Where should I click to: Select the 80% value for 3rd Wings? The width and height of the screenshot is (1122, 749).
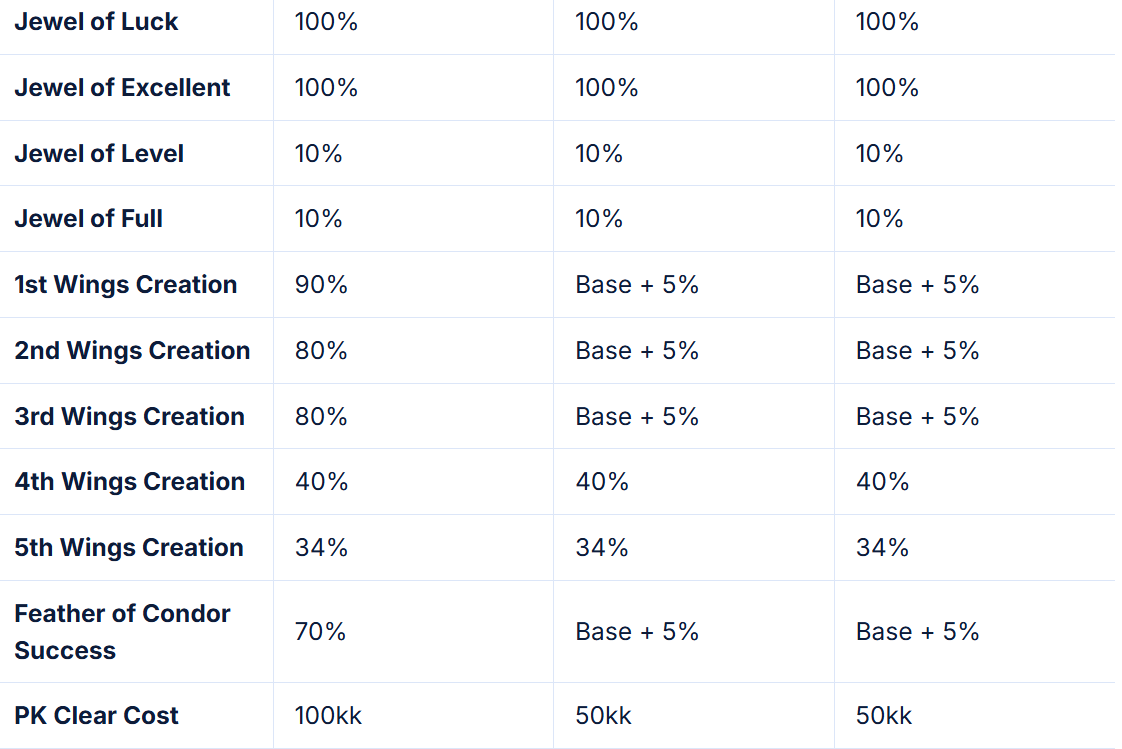(x=321, y=417)
